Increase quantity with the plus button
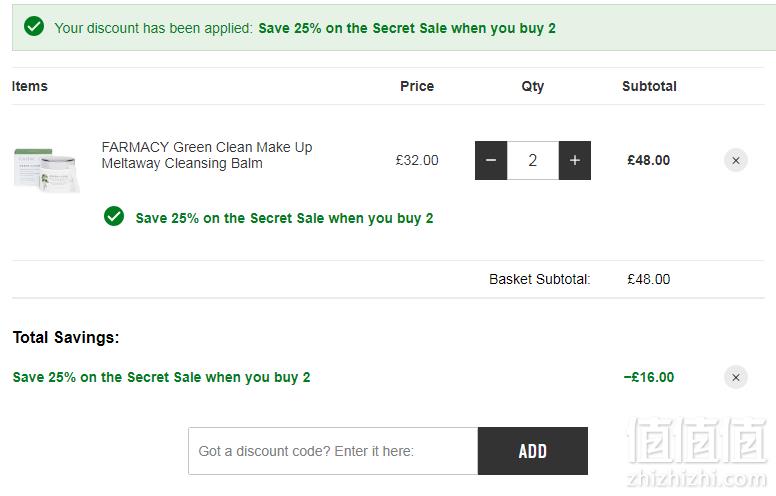776x496 pixels. tap(575, 160)
